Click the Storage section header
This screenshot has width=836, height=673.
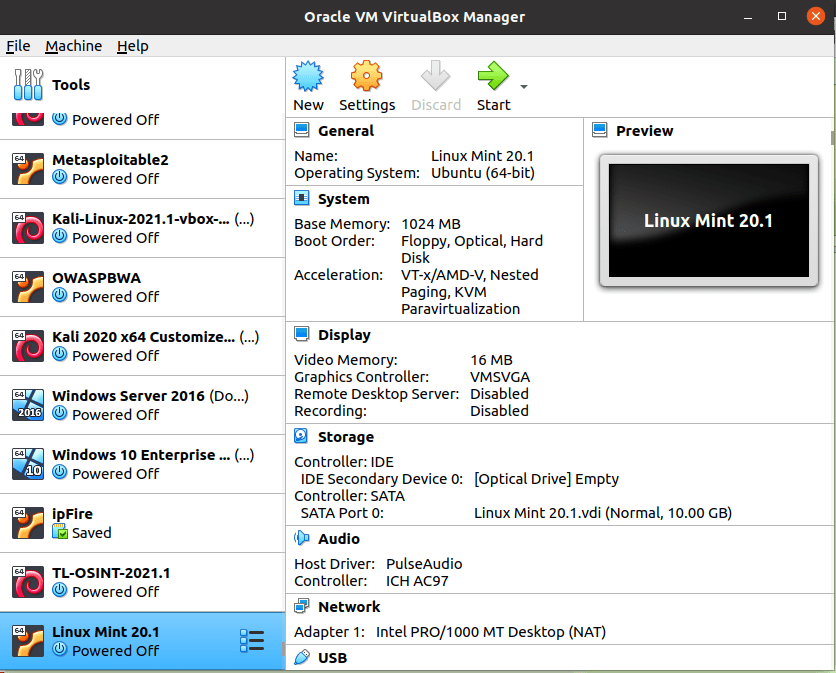(x=345, y=437)
